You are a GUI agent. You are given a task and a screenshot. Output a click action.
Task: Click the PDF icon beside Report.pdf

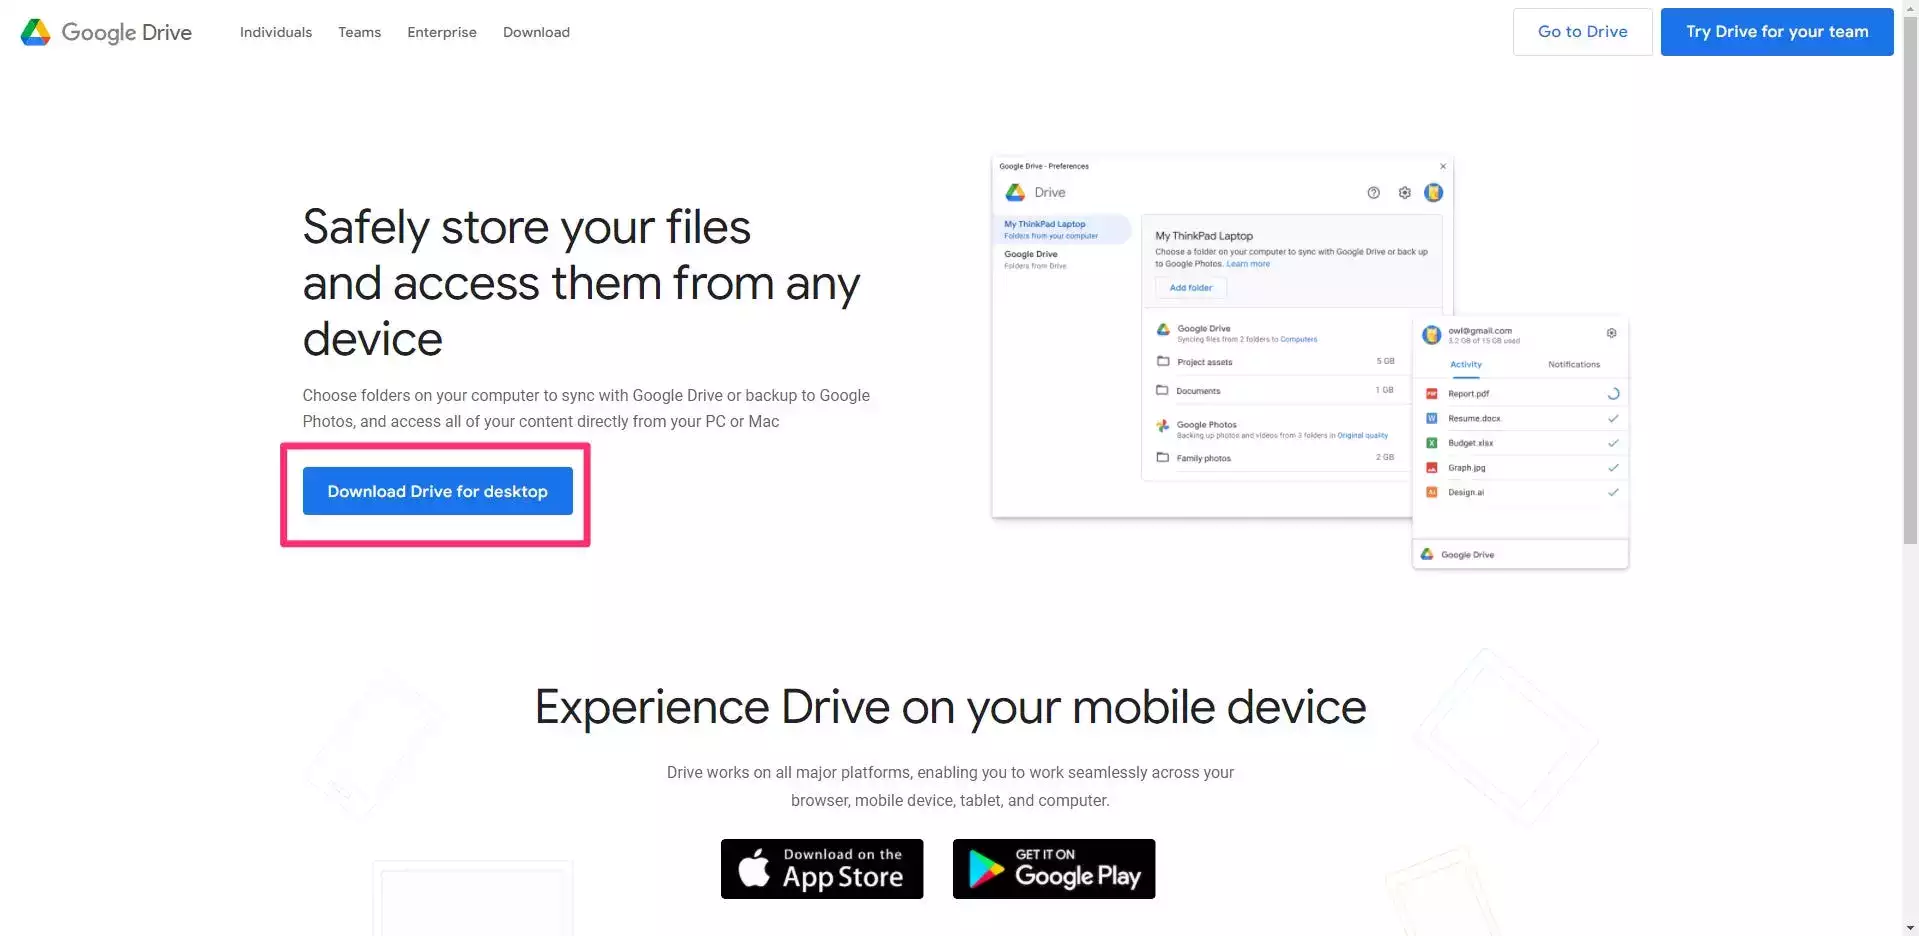1431,394
